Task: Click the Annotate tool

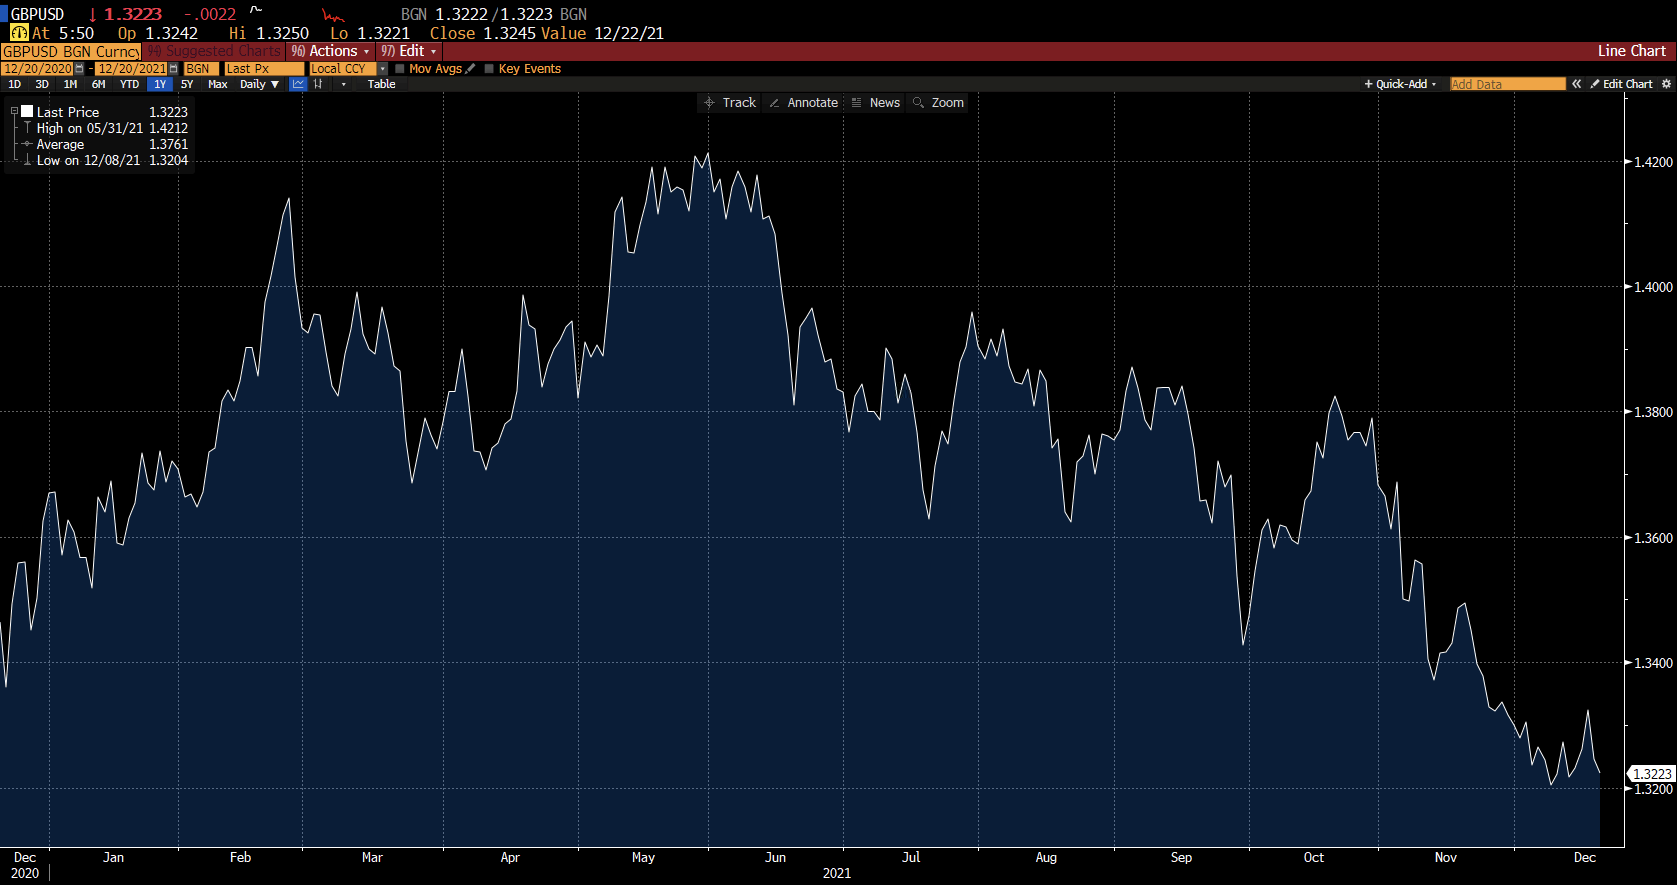Action: click(803, 103)
